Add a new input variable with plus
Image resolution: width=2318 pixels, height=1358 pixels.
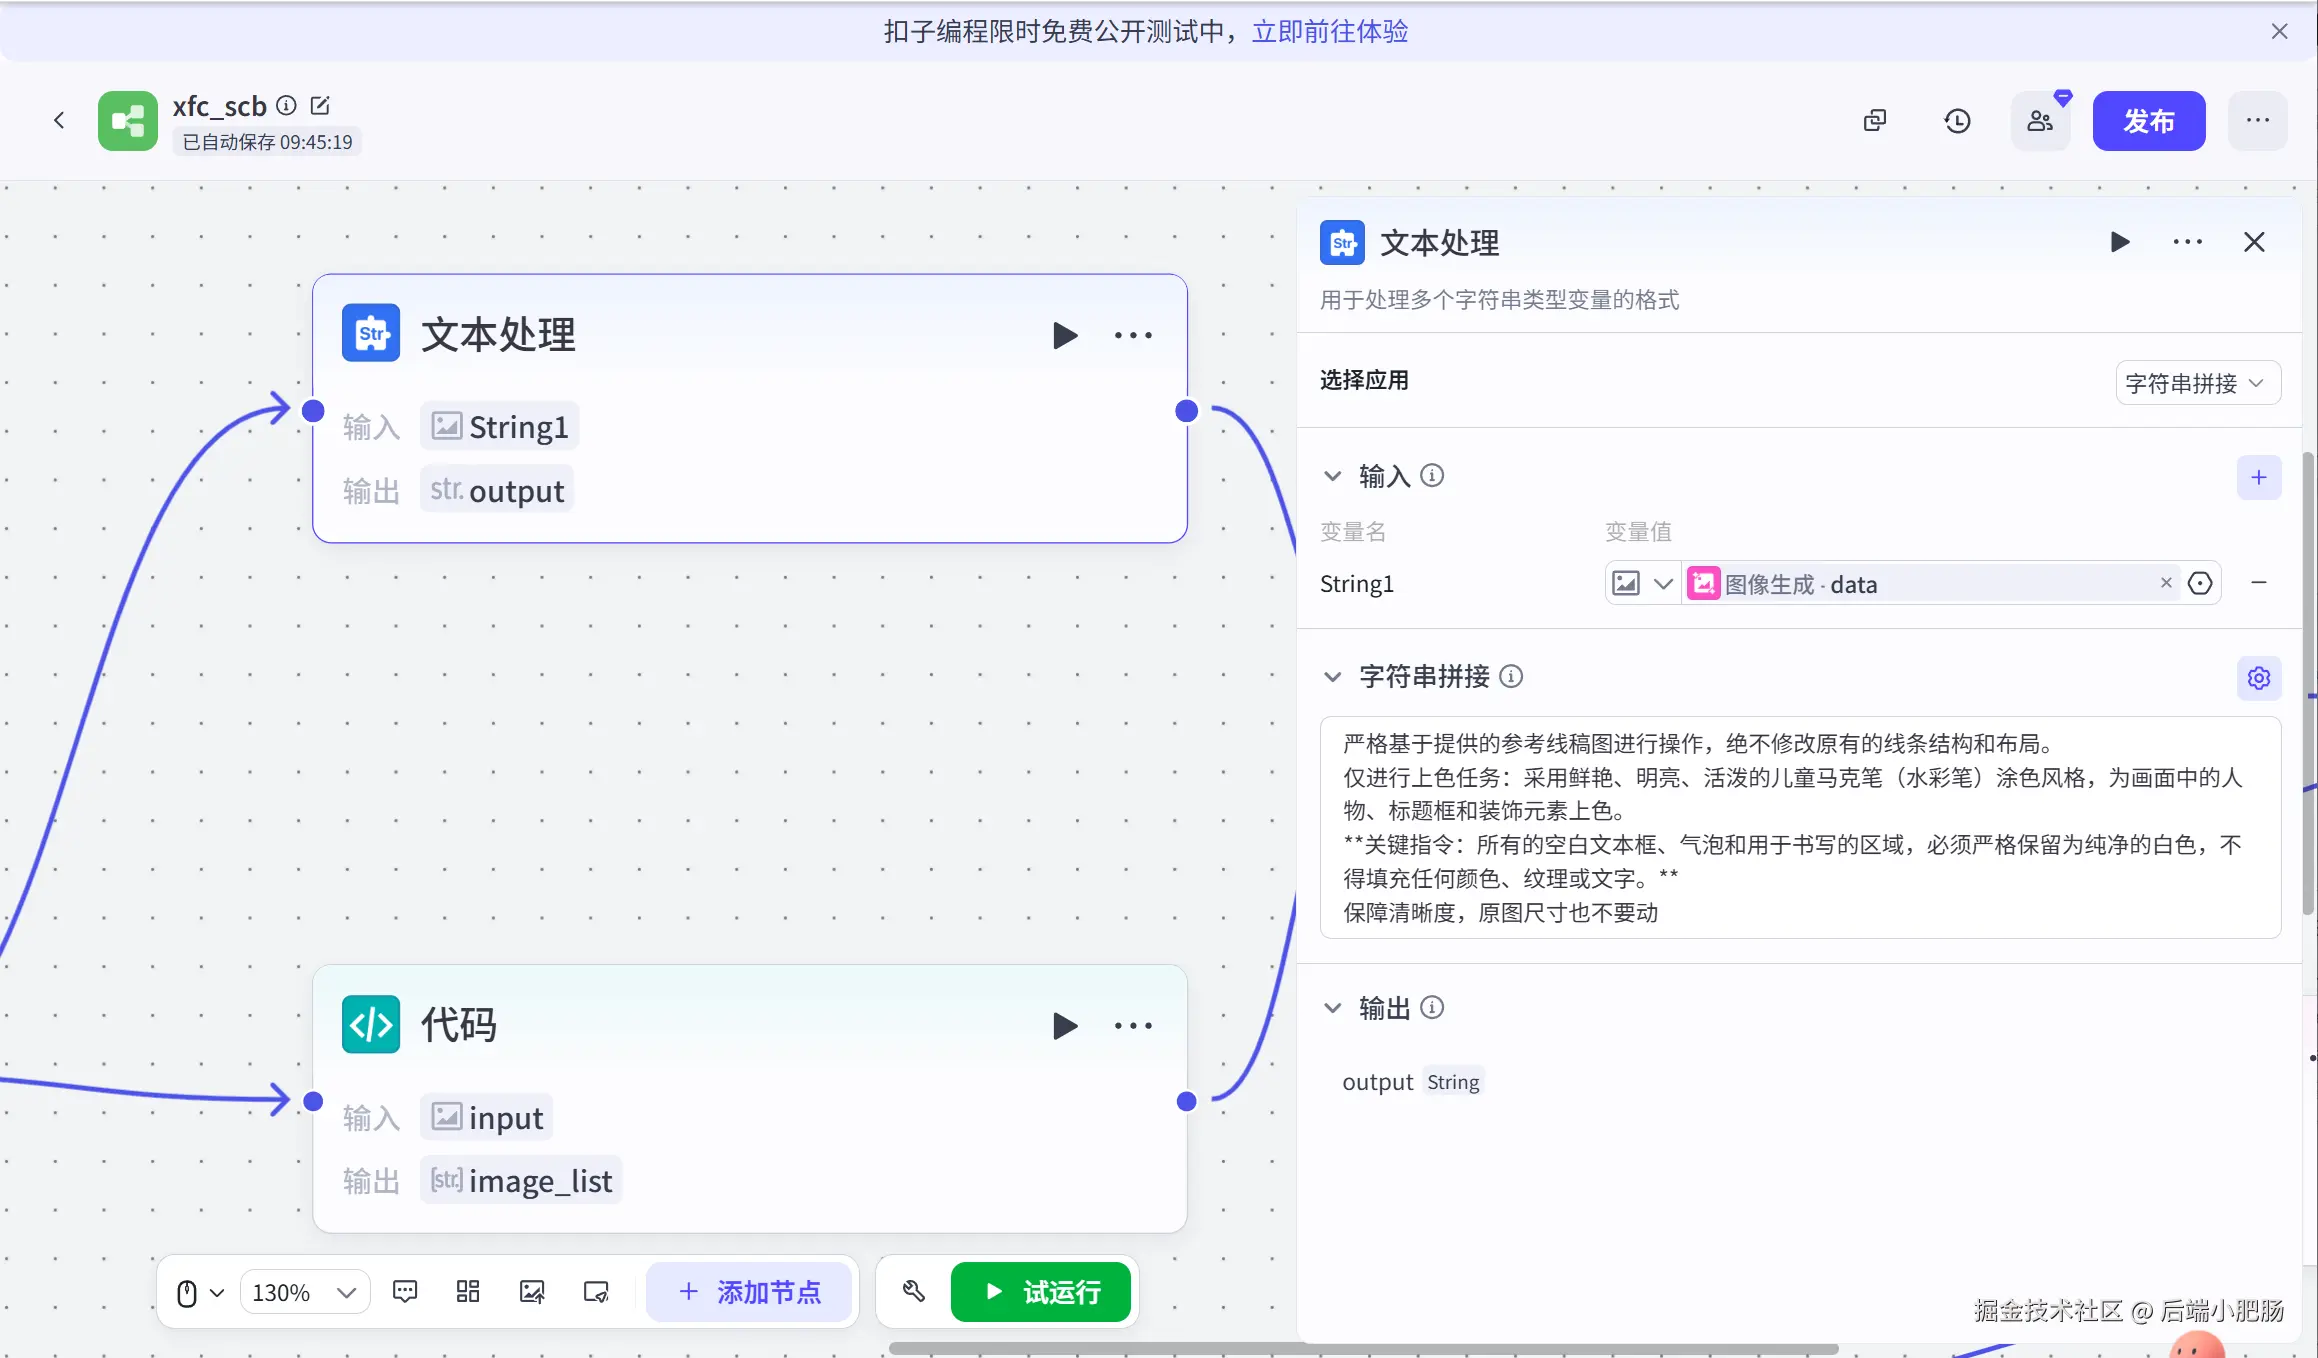click(x=2258, y=477)
